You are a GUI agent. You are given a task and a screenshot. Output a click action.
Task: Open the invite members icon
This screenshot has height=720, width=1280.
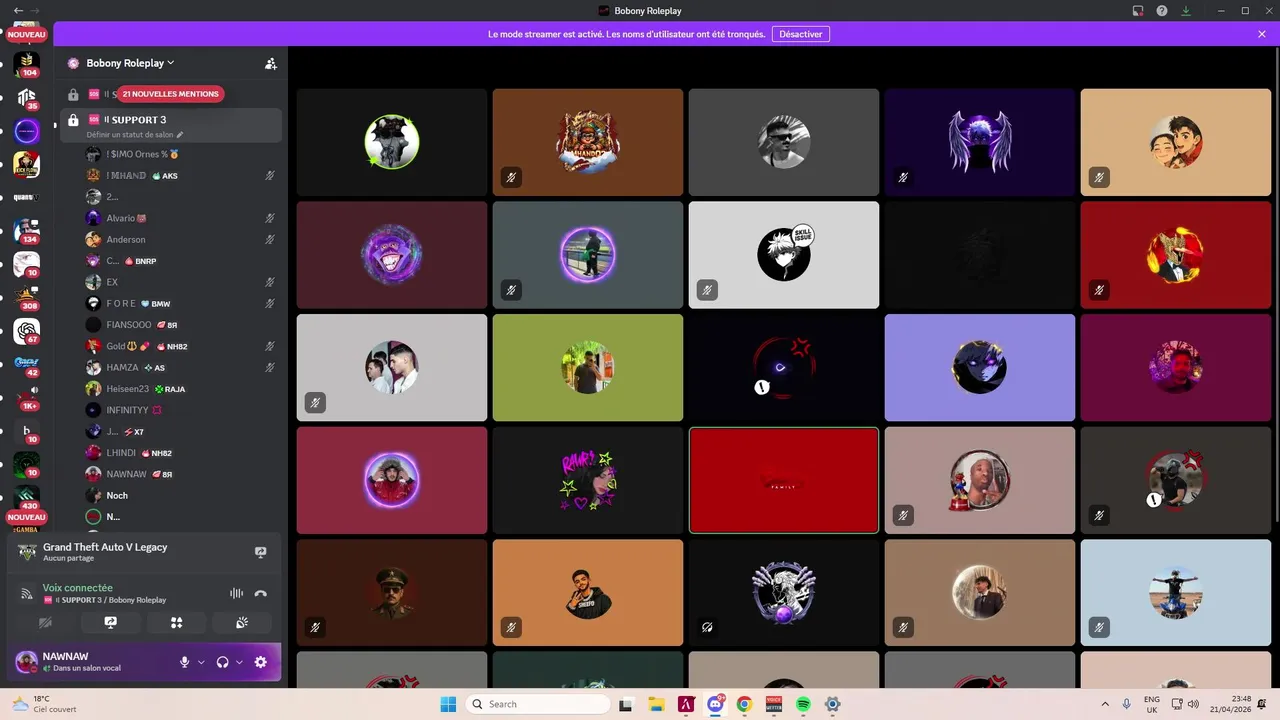270,63
